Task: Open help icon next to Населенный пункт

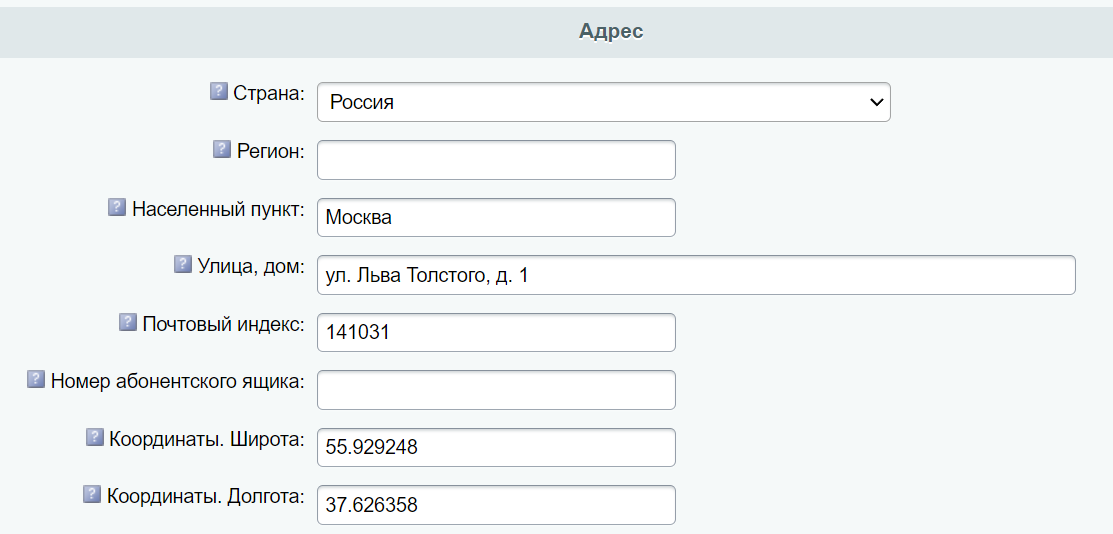Action: [x=117, y=207]
